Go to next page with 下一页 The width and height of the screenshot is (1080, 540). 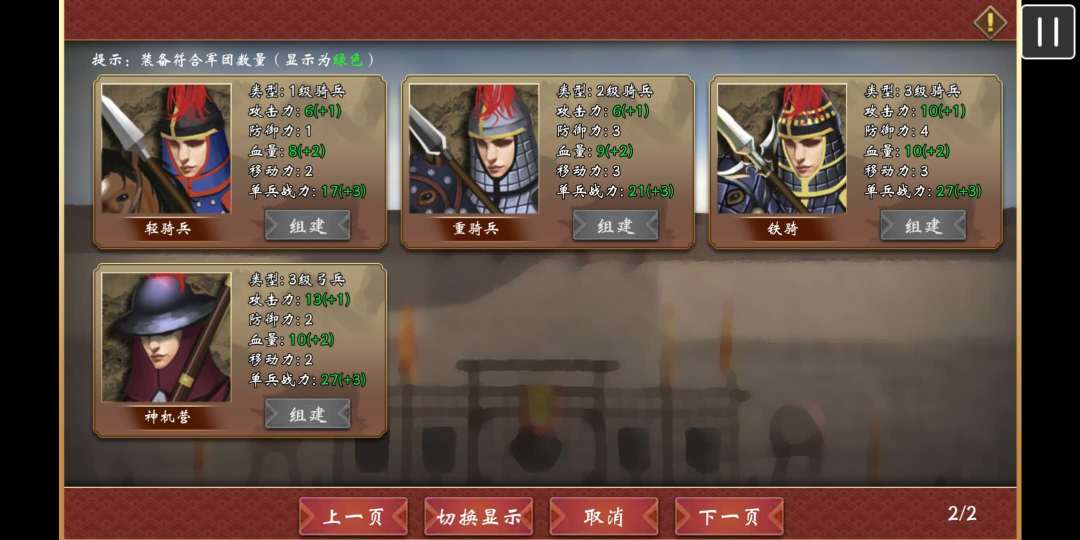coord(729,517)
